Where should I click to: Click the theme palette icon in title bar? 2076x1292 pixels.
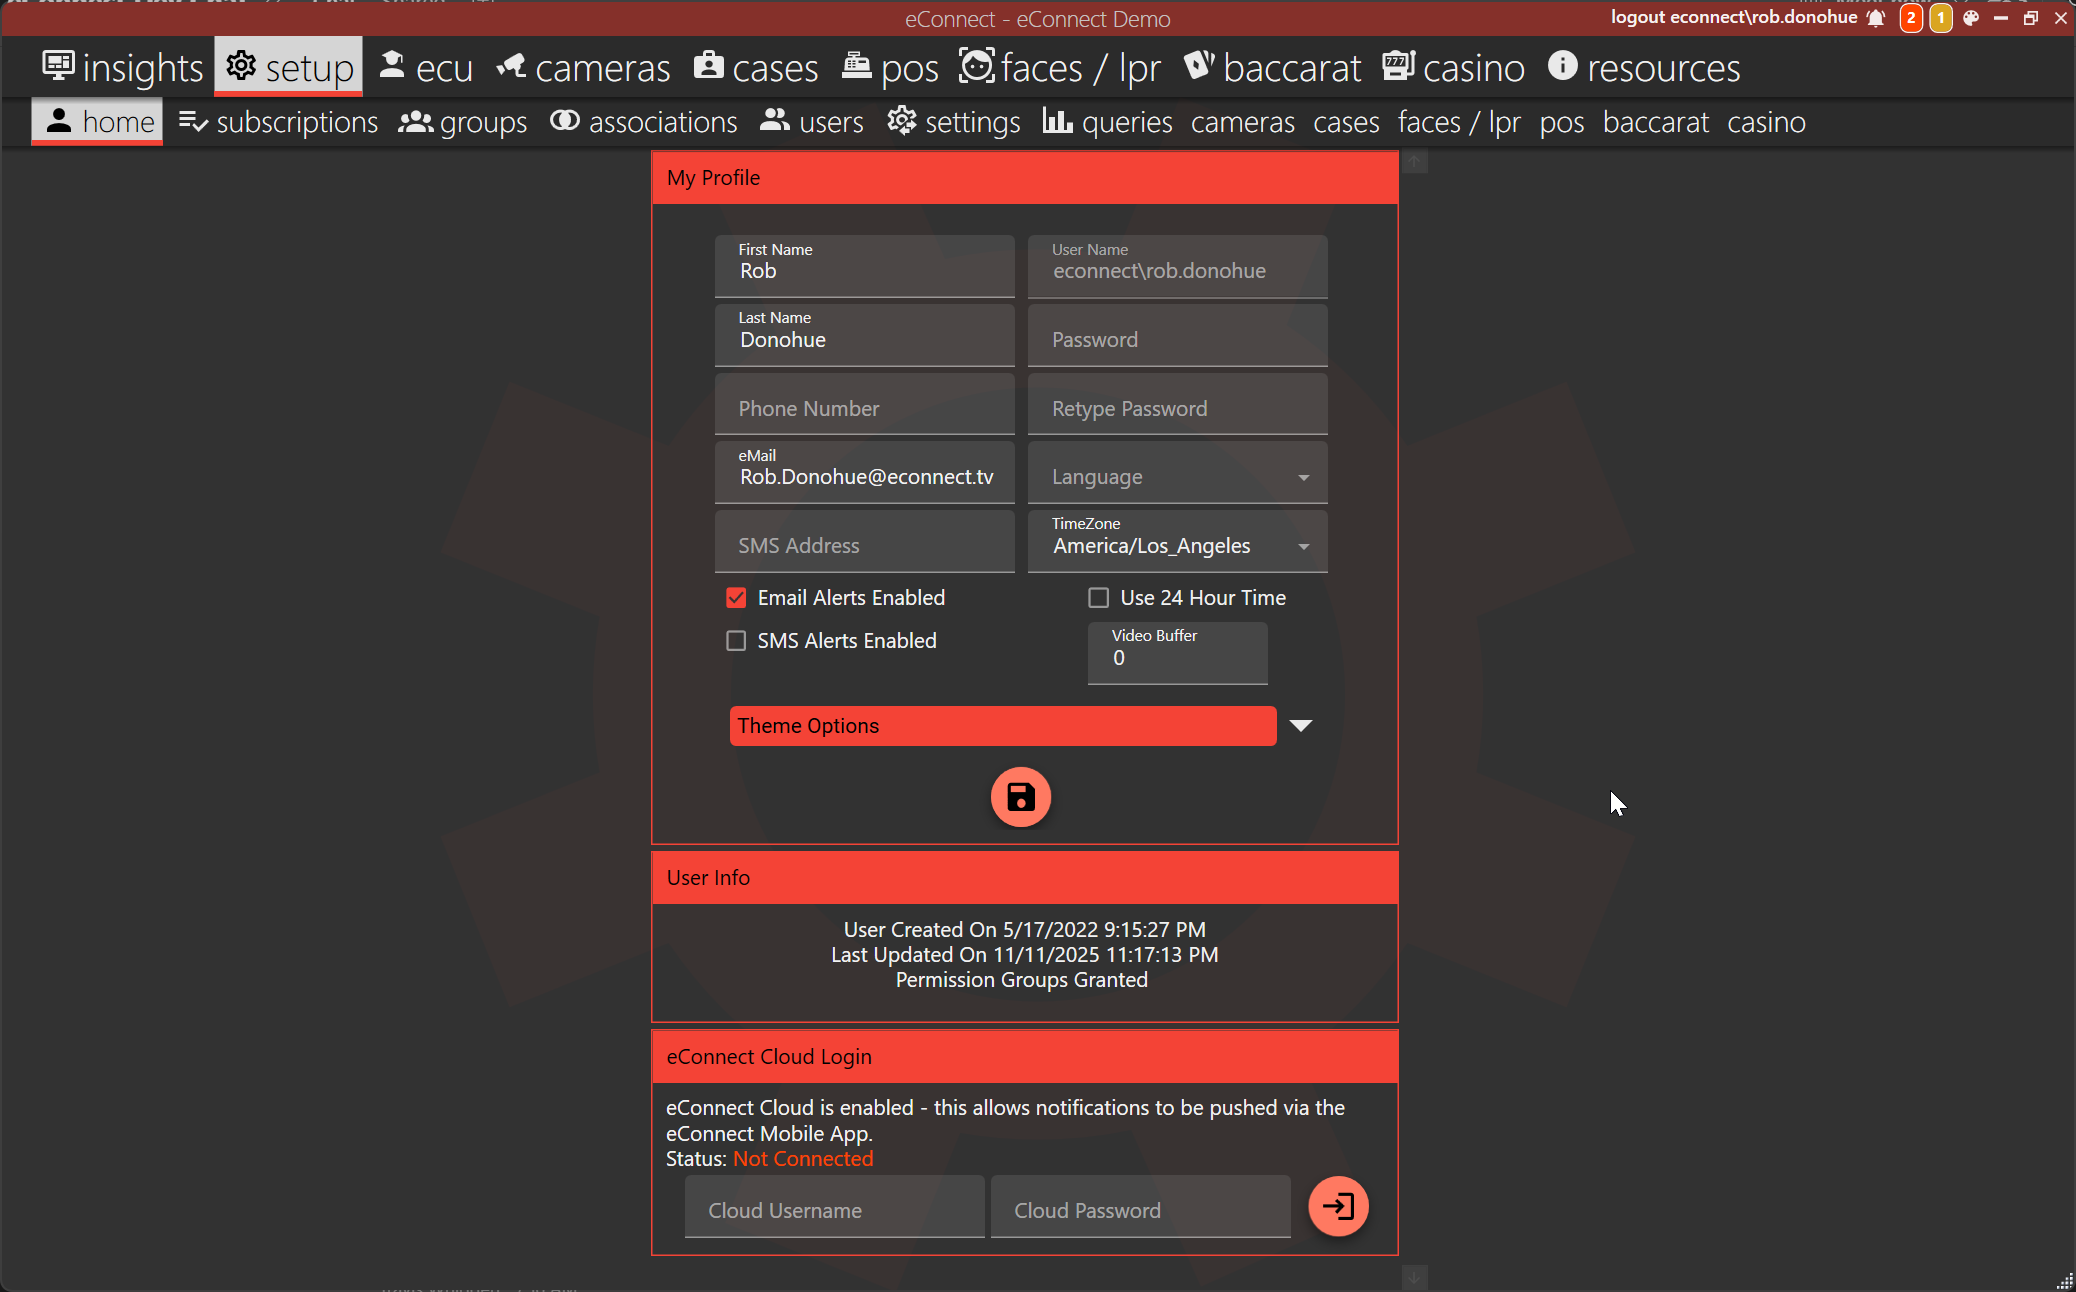(1970, 18)
